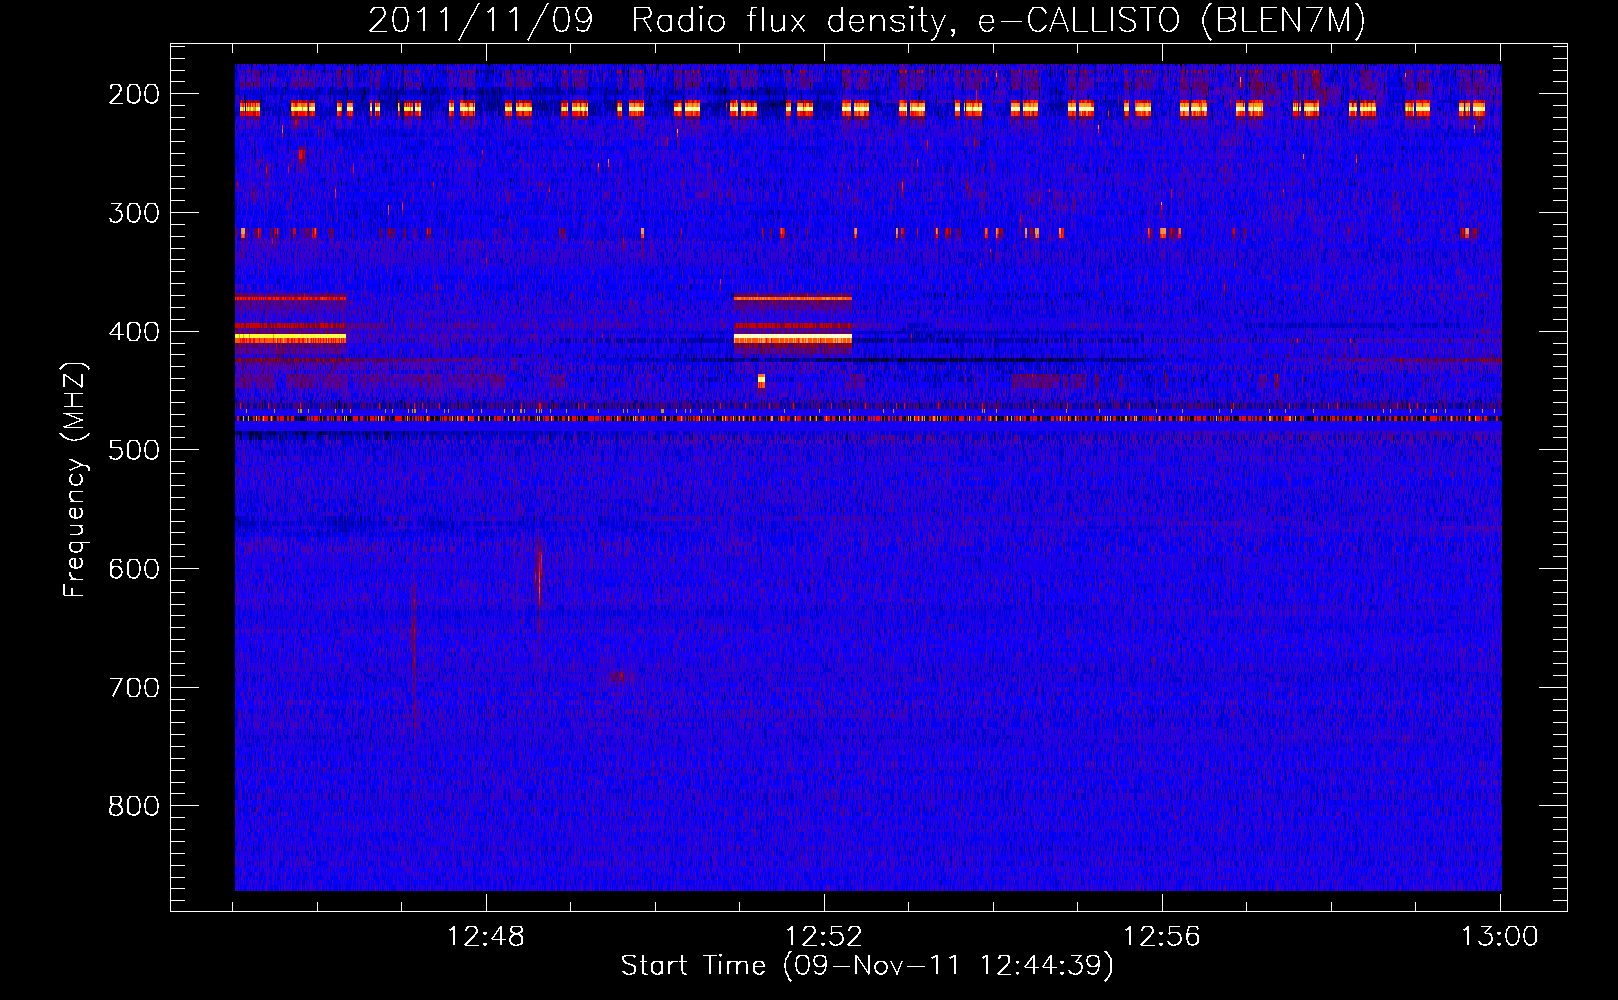Click the 13:00 time tick label
The width and height of the screenshot is (1618, 1000).
click(1500, 937)
